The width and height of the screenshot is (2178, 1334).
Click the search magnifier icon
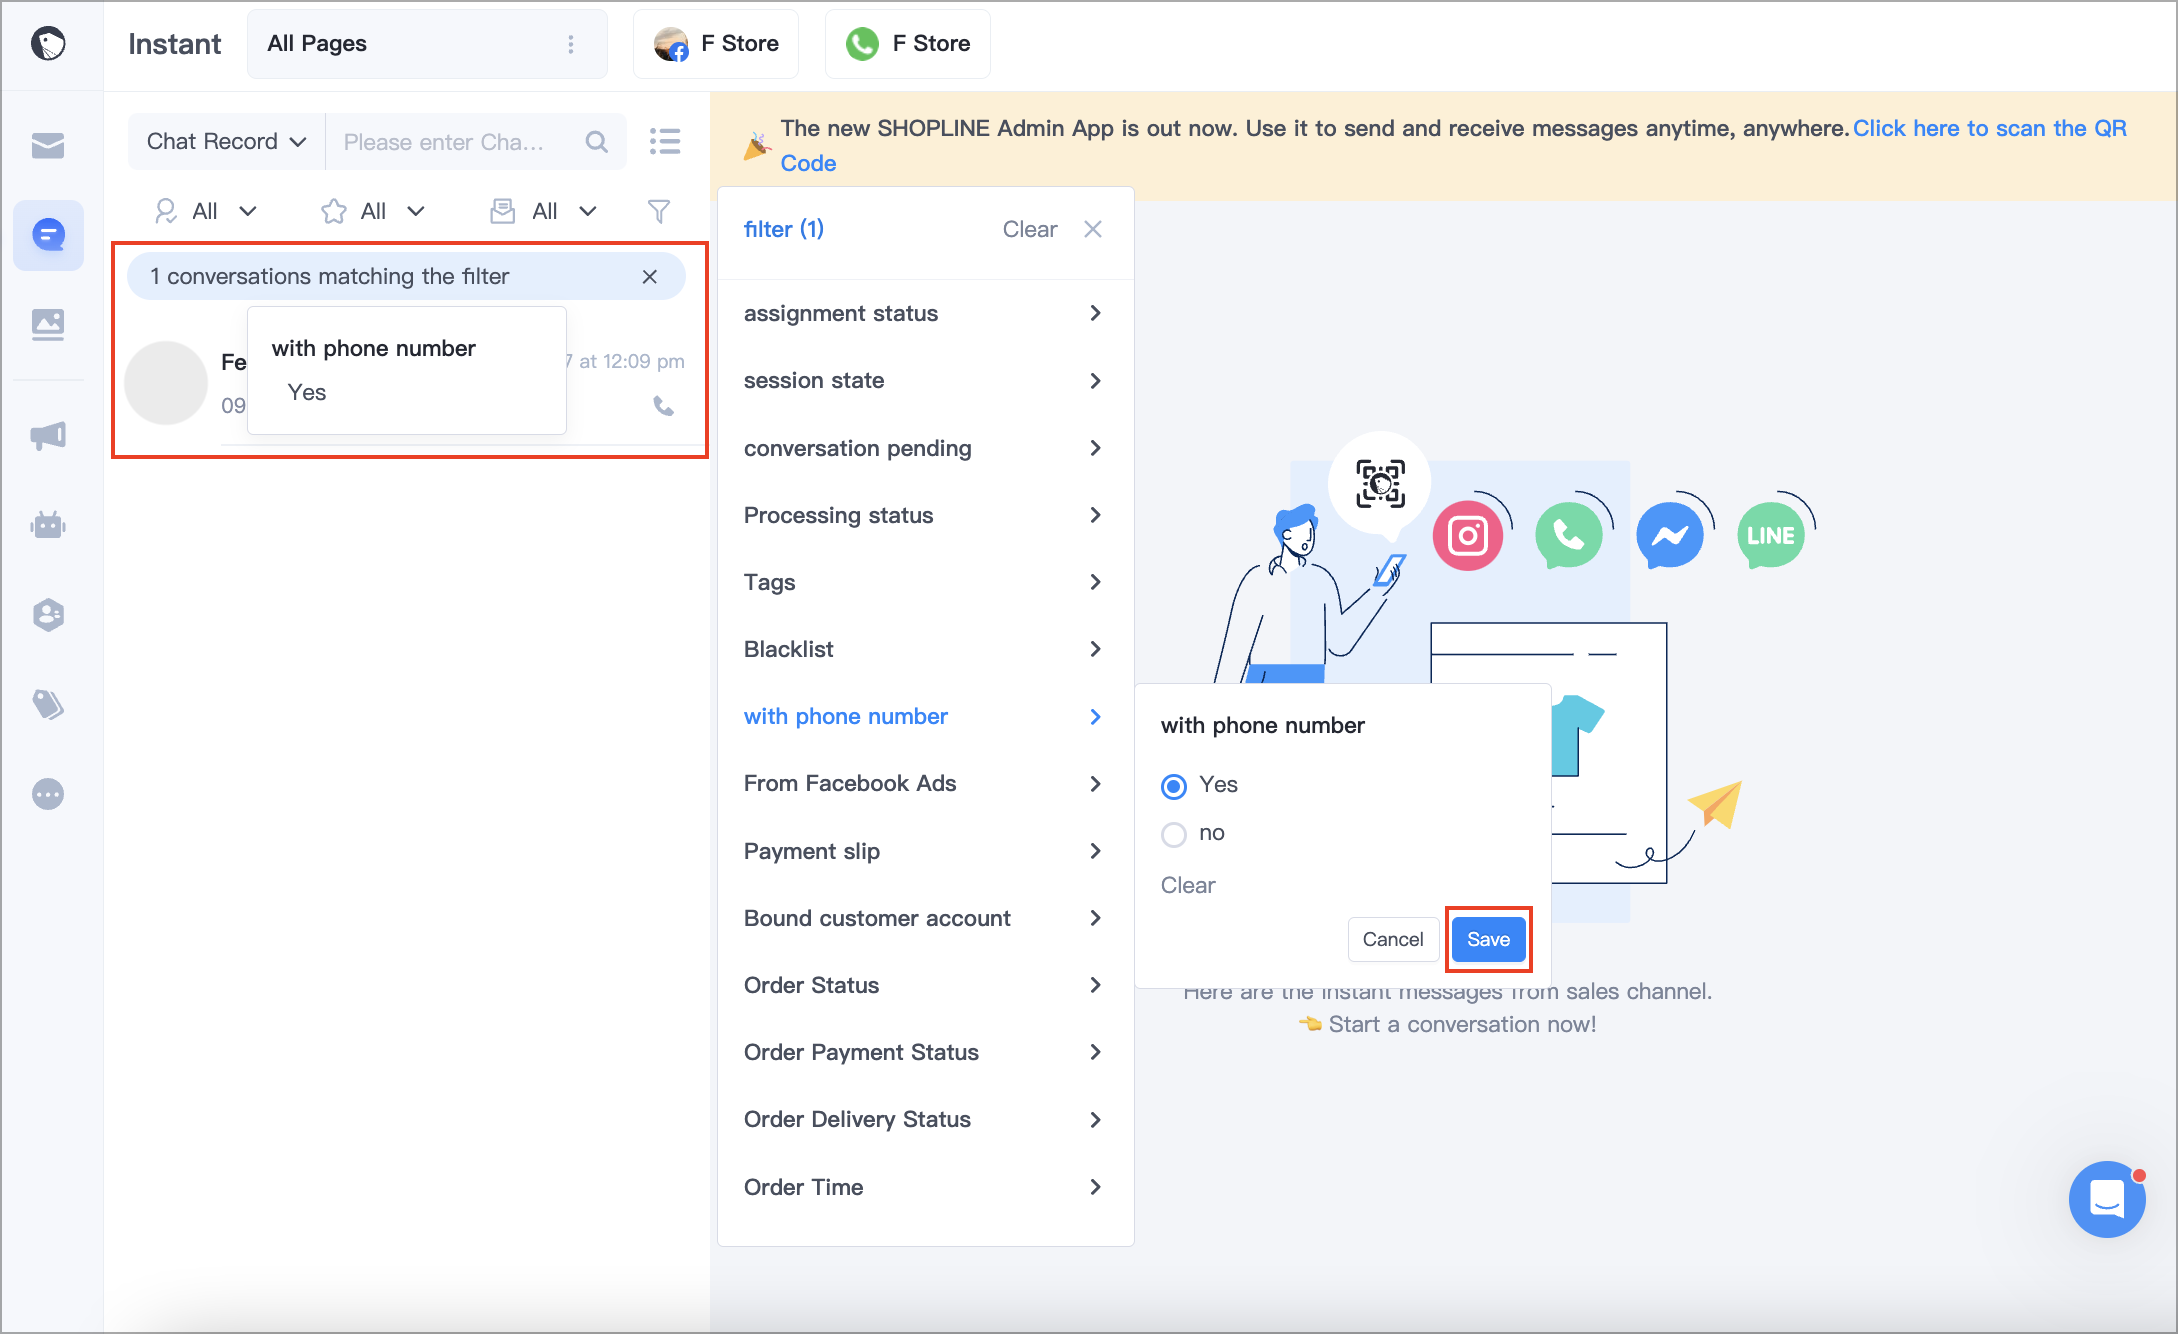597,142
